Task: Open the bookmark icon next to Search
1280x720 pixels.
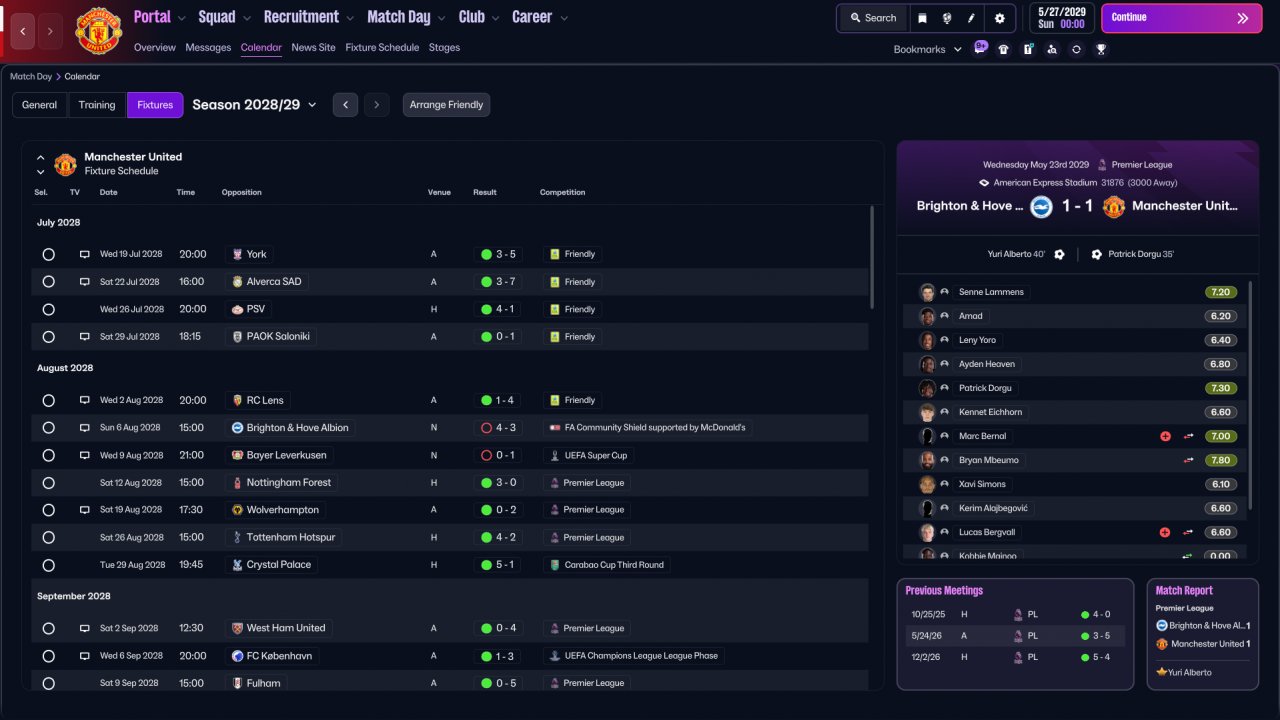Action: (922, 18)
